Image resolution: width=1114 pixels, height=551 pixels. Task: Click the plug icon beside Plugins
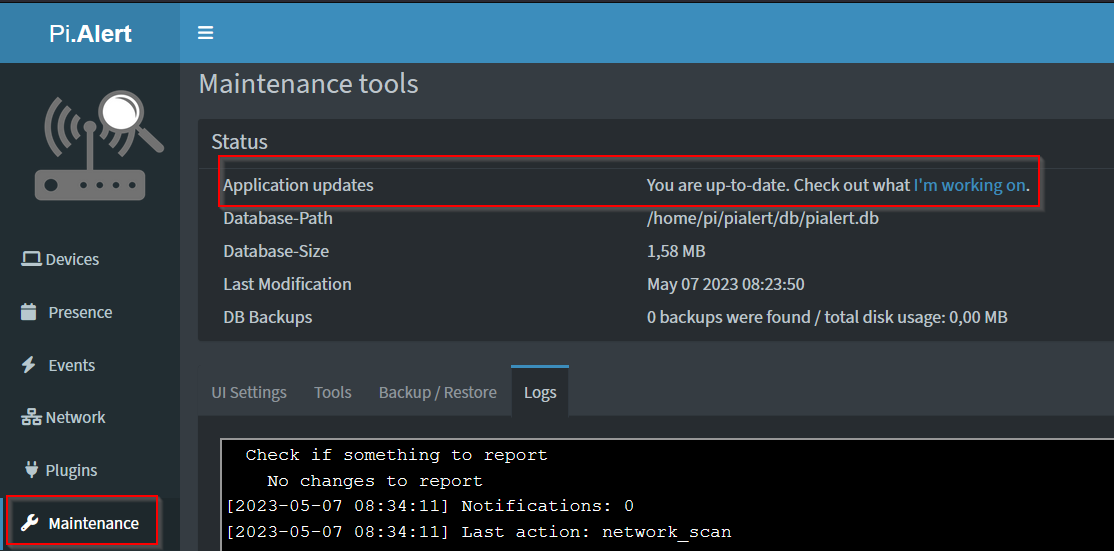(x=30, y=470)
